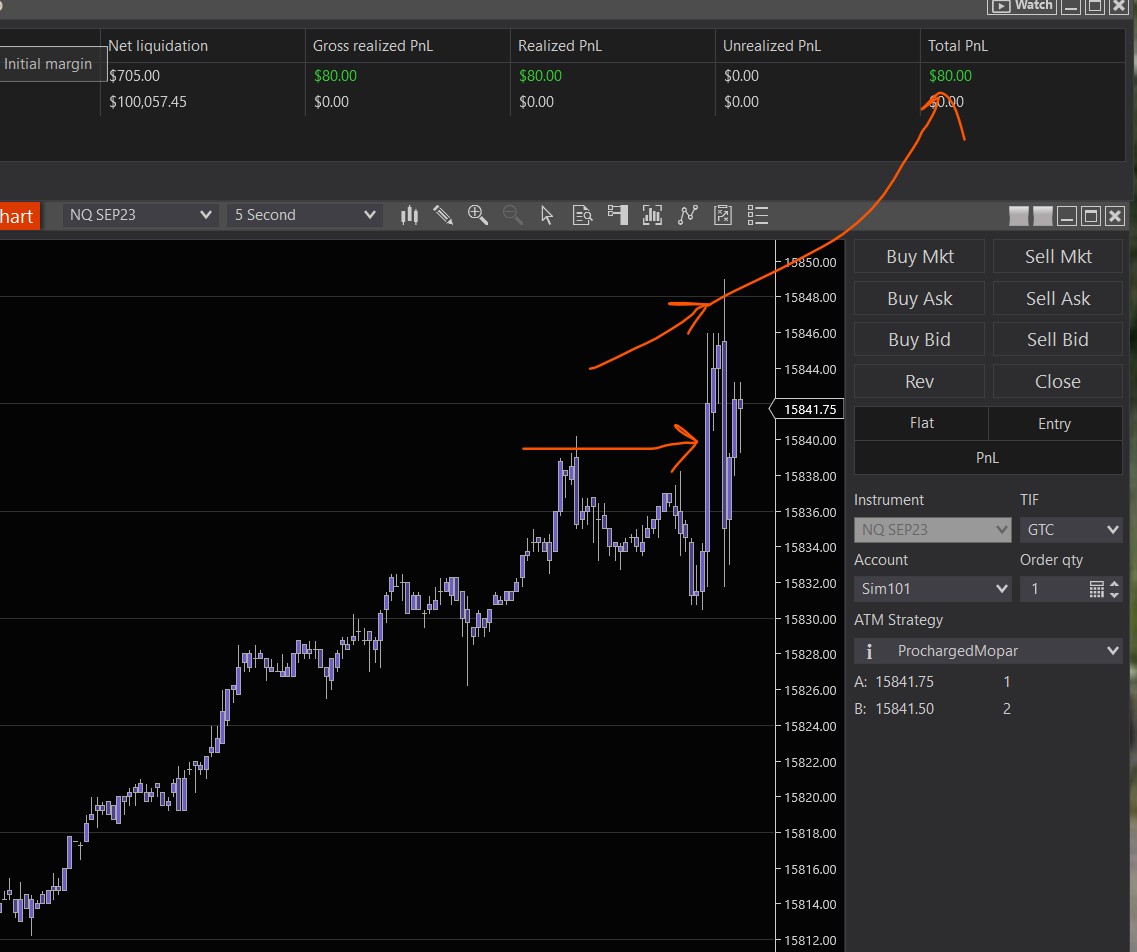Open the Indicators icon
Viewport: 1137px width, 952px height.
[687, 215]
